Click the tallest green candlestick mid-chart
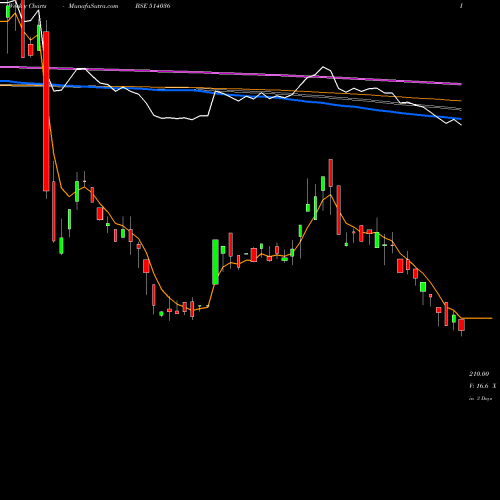500x500 pixels. tap(216, 262)
